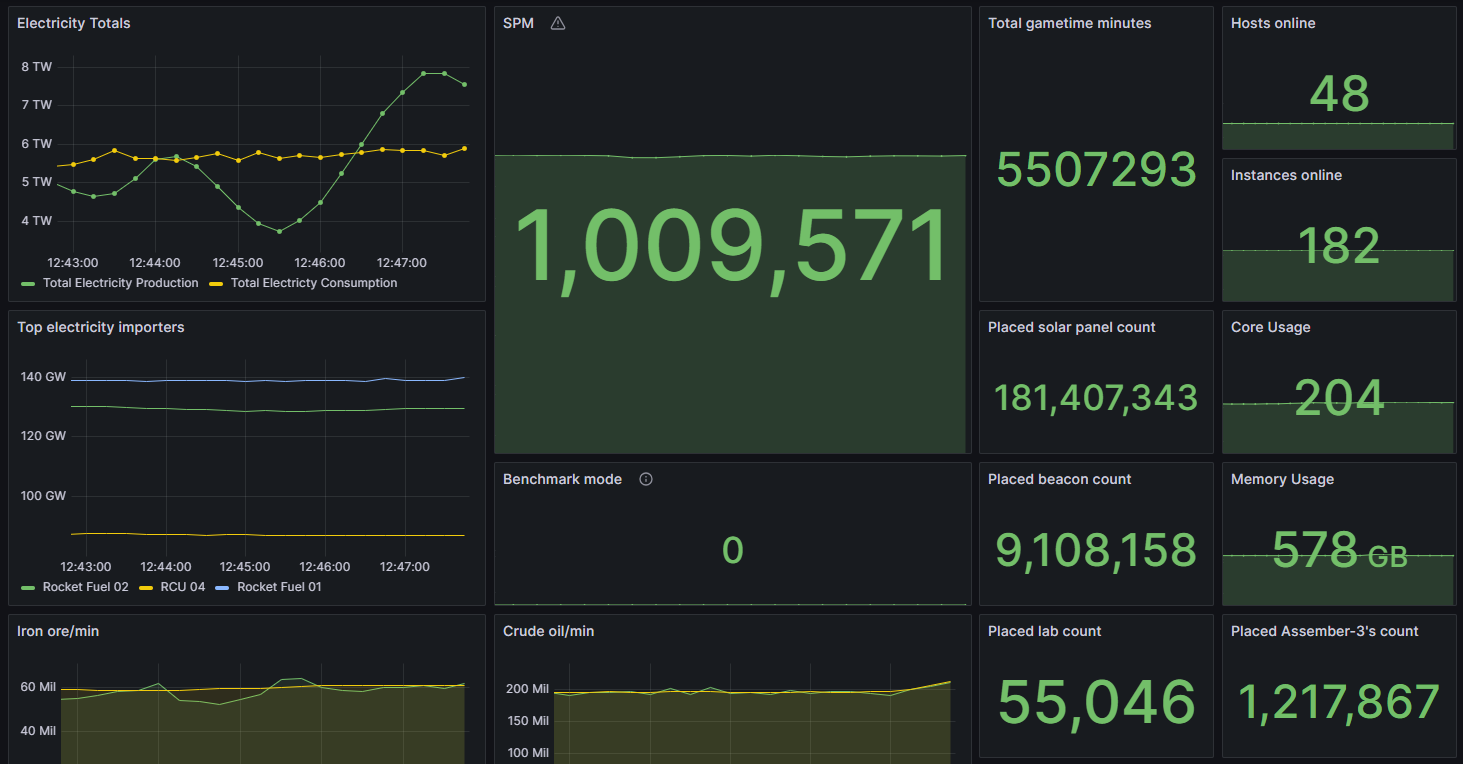The height and width of the screenshot is (764, 1463).
Task: Click 200 Mil label in Crude oil chart
Action: (x=527, y=689)
